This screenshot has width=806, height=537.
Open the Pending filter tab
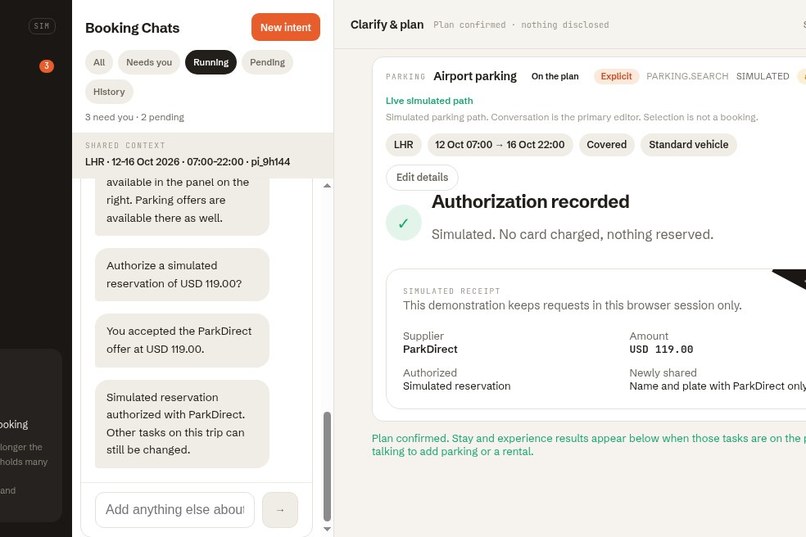267,62
